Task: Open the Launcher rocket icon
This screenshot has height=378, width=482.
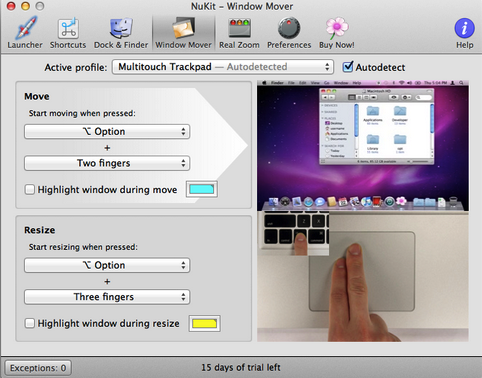Action: [x=25, y=33]
